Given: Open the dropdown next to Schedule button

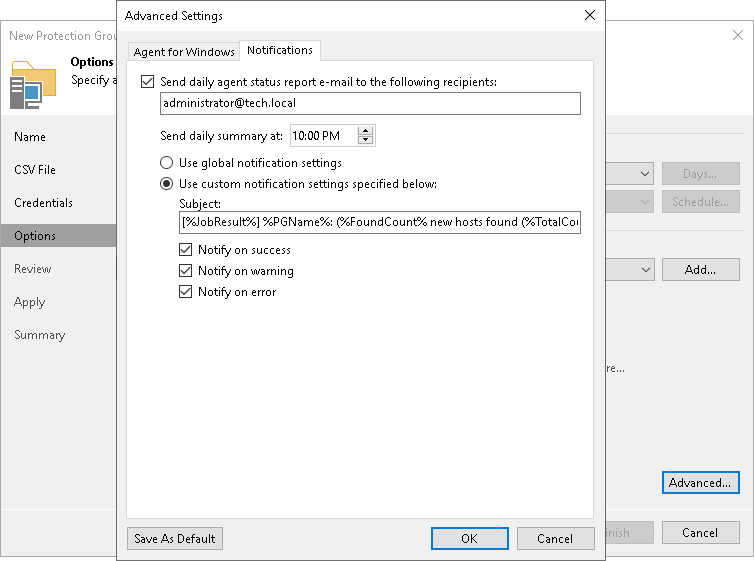Looking at the screenshot, I should [645, 202].
